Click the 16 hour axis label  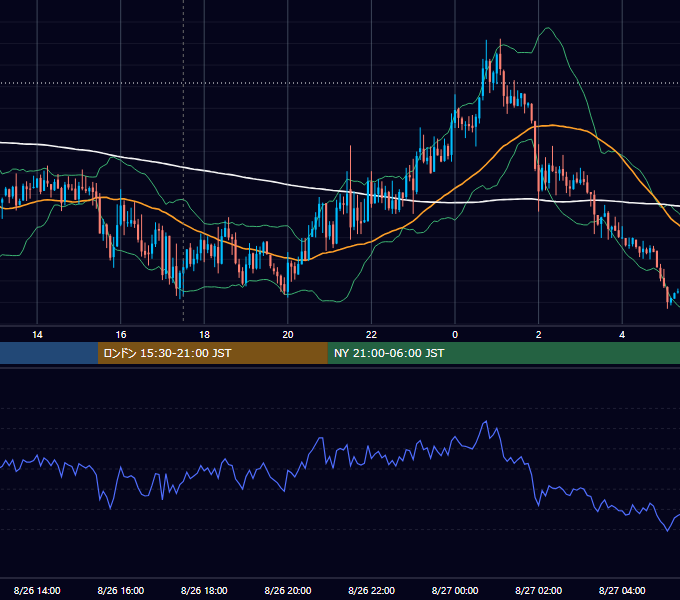(x=121, y=335)
